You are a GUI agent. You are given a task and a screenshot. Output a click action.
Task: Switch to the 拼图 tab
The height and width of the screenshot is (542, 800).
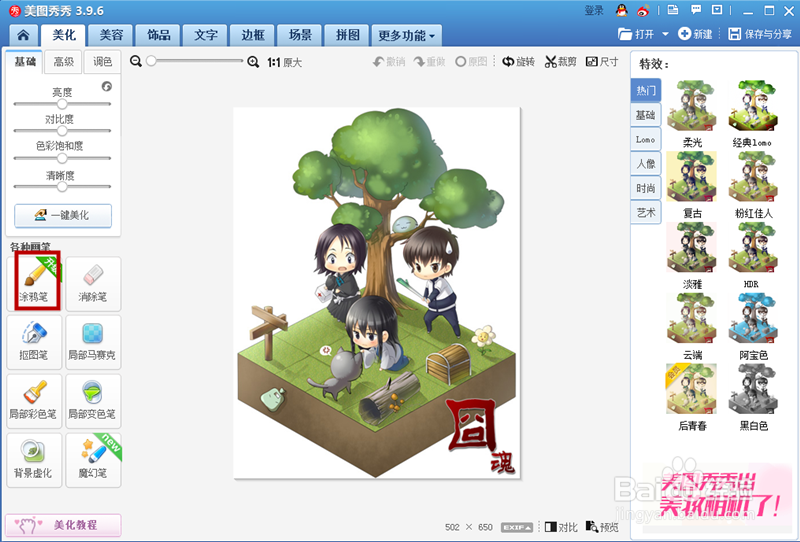[x=347, y=35]
